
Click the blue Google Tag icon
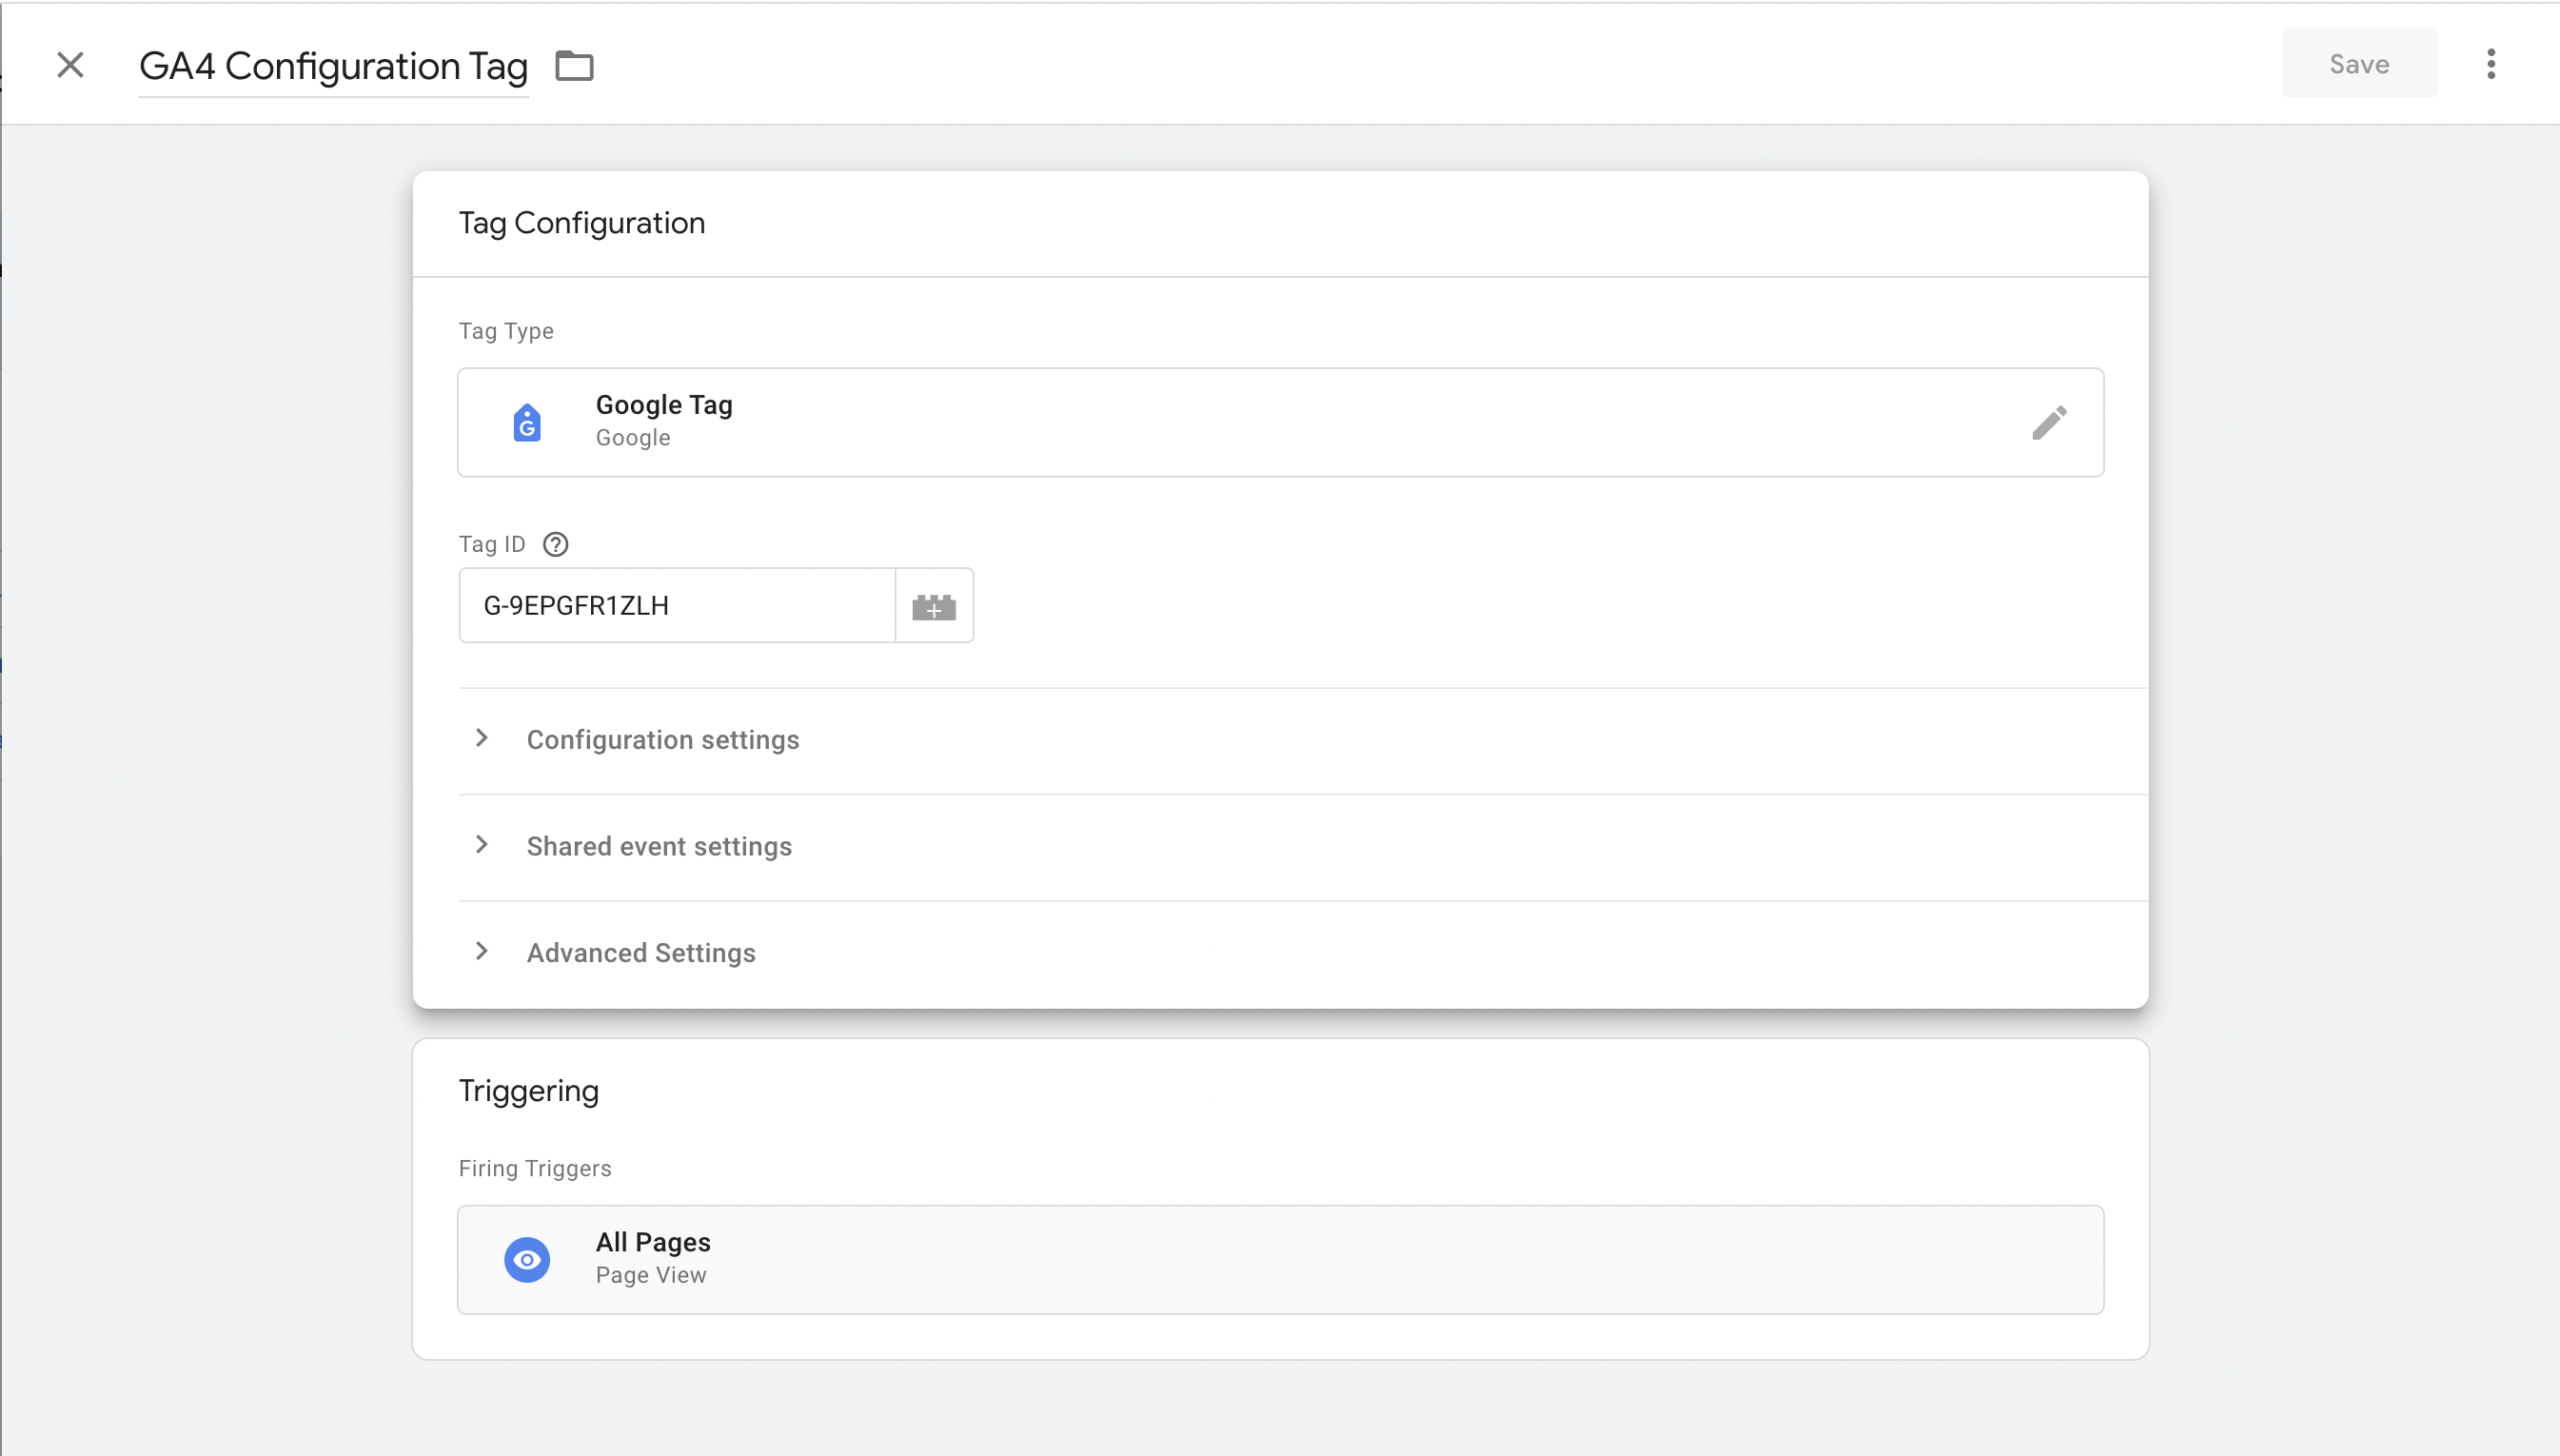point(527,422)
